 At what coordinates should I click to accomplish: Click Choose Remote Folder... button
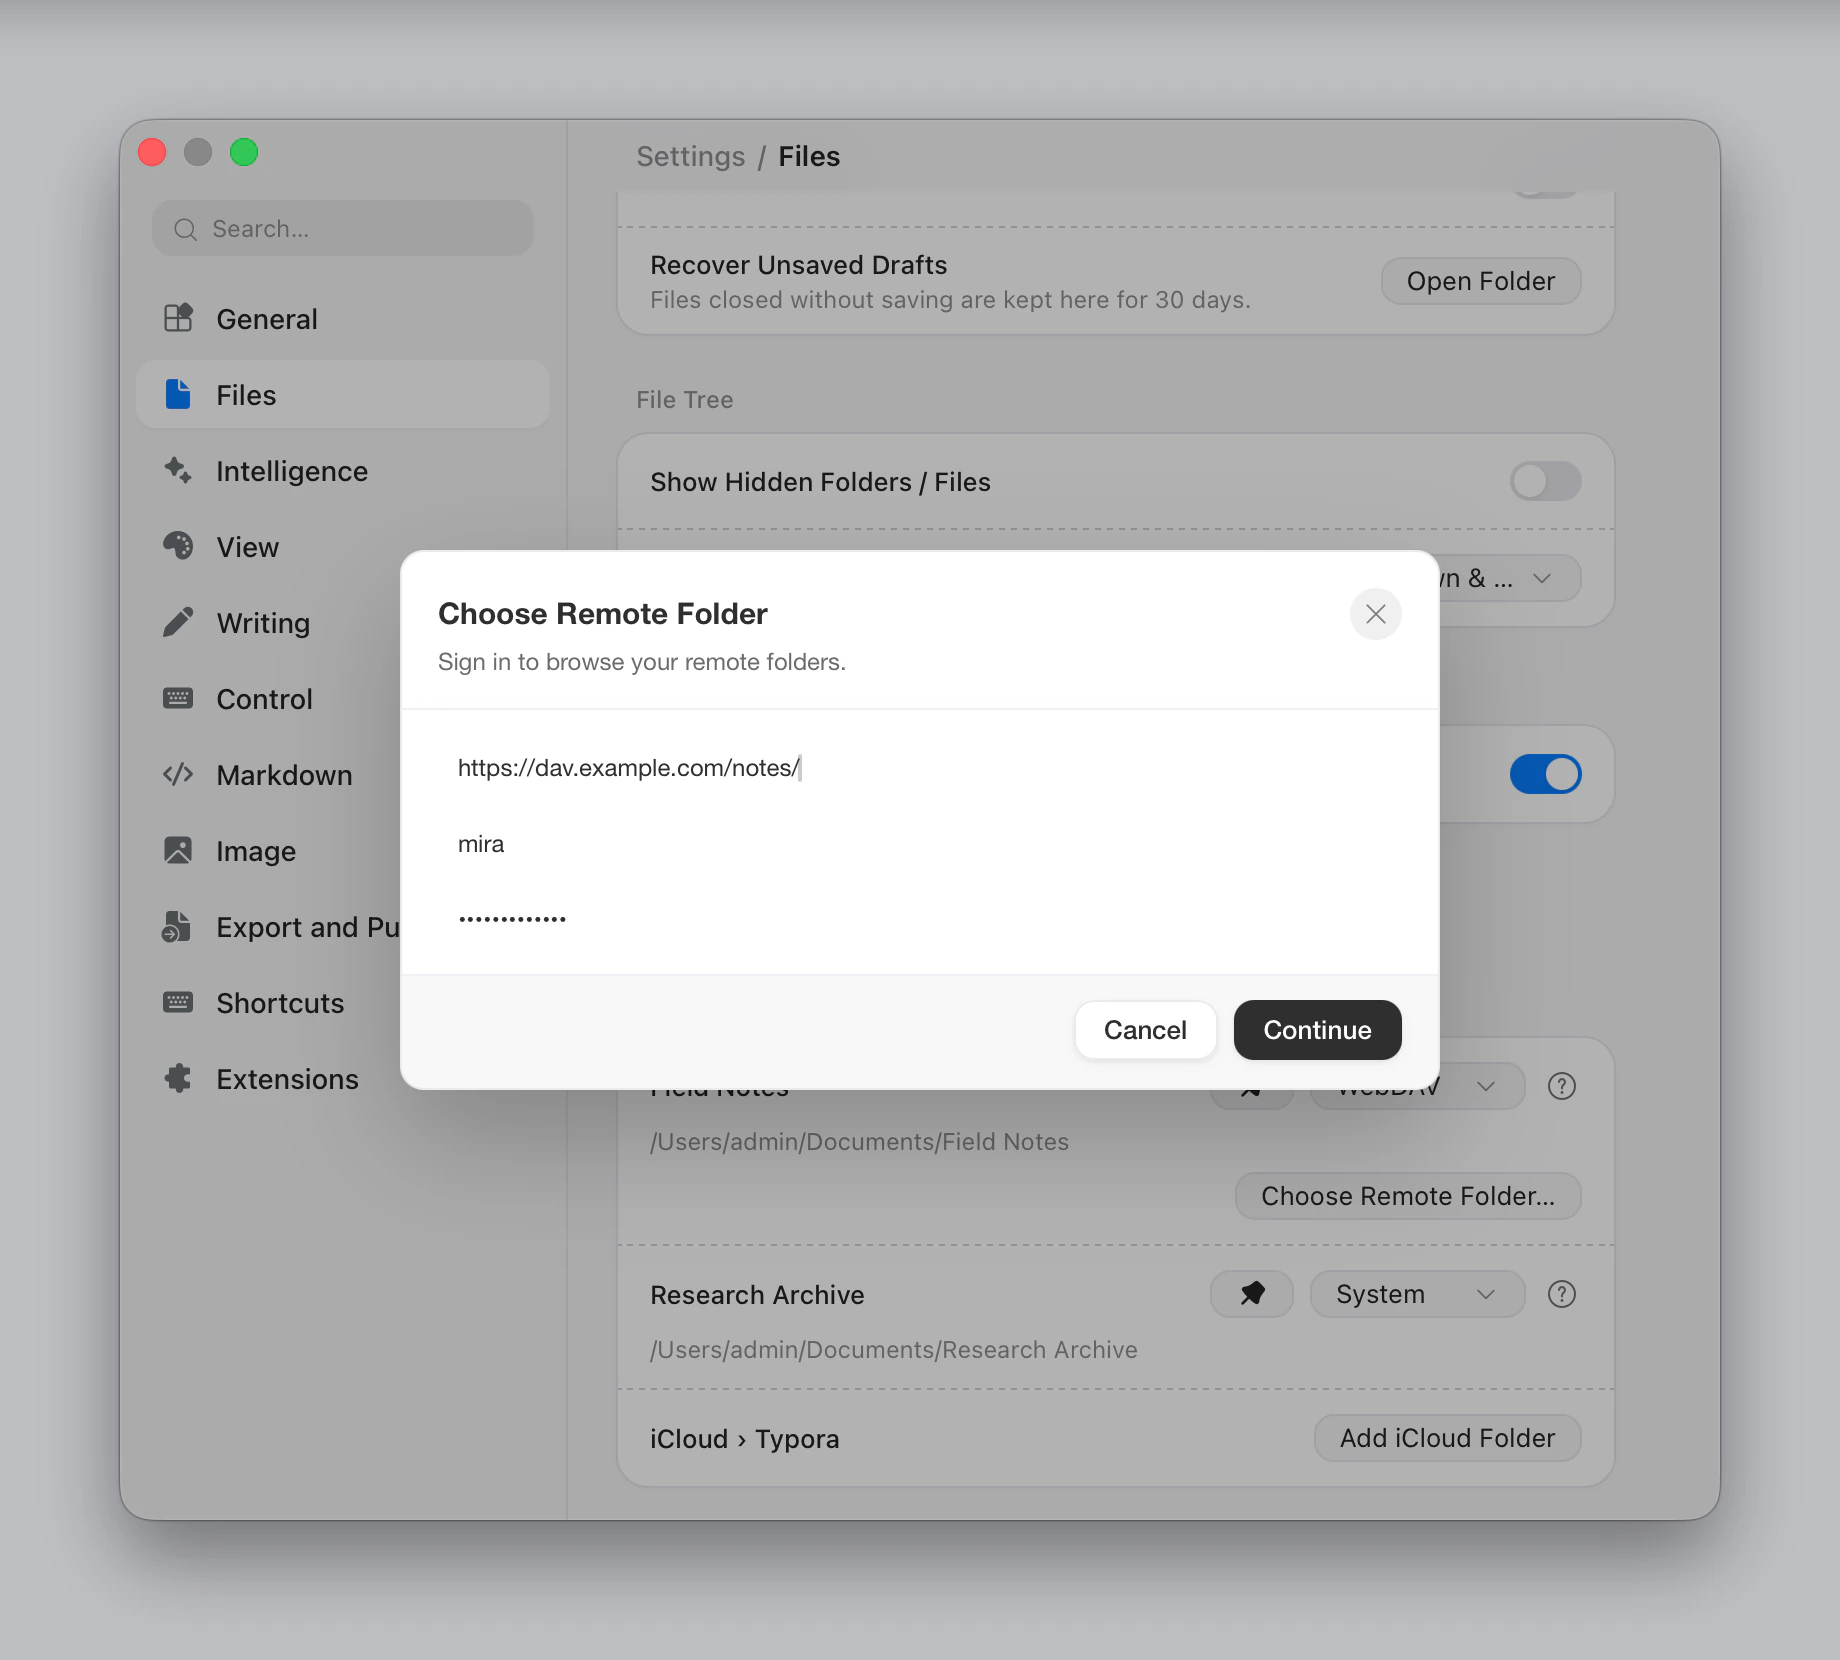click(x=1408, y=1196)
